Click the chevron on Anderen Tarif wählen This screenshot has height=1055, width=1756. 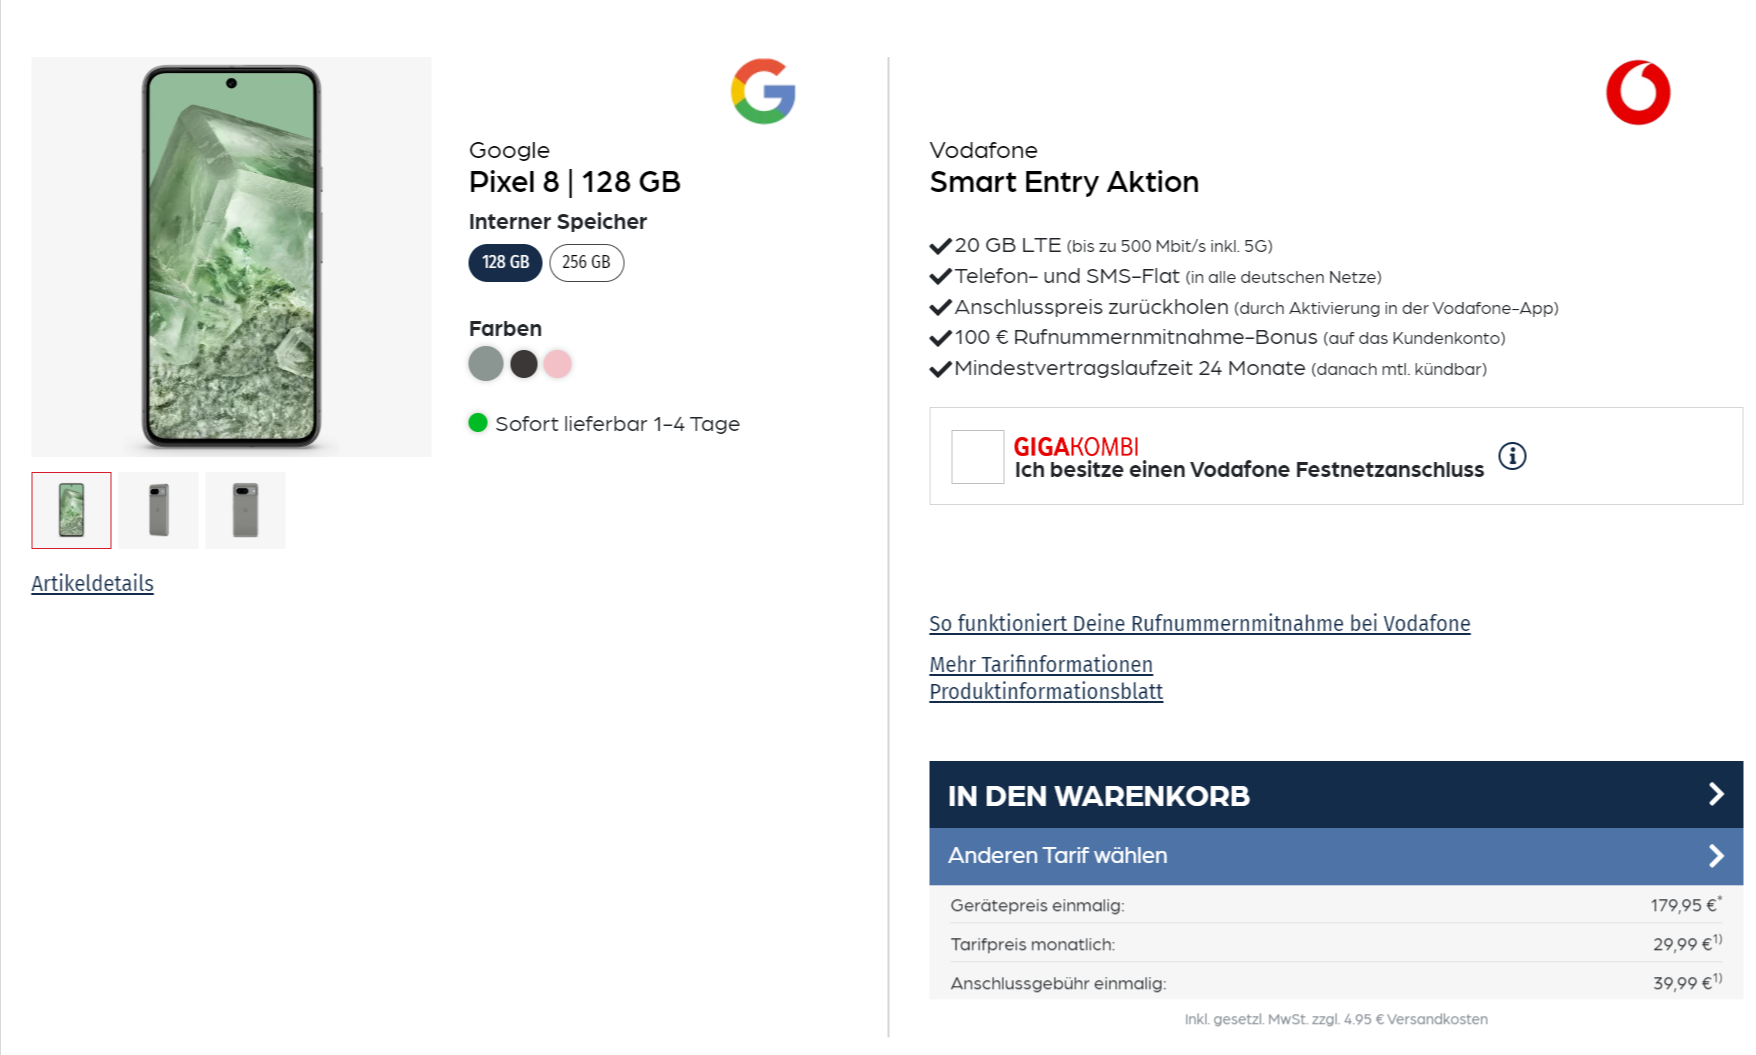pos(1716,856)
